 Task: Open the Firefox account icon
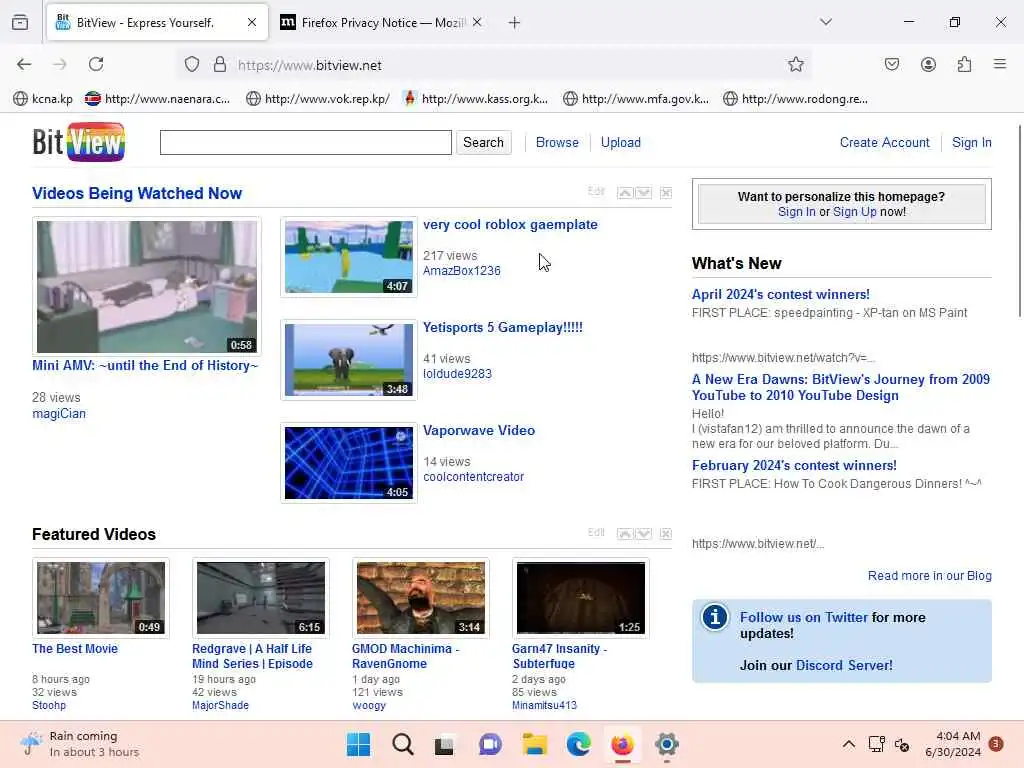[928, 64]
